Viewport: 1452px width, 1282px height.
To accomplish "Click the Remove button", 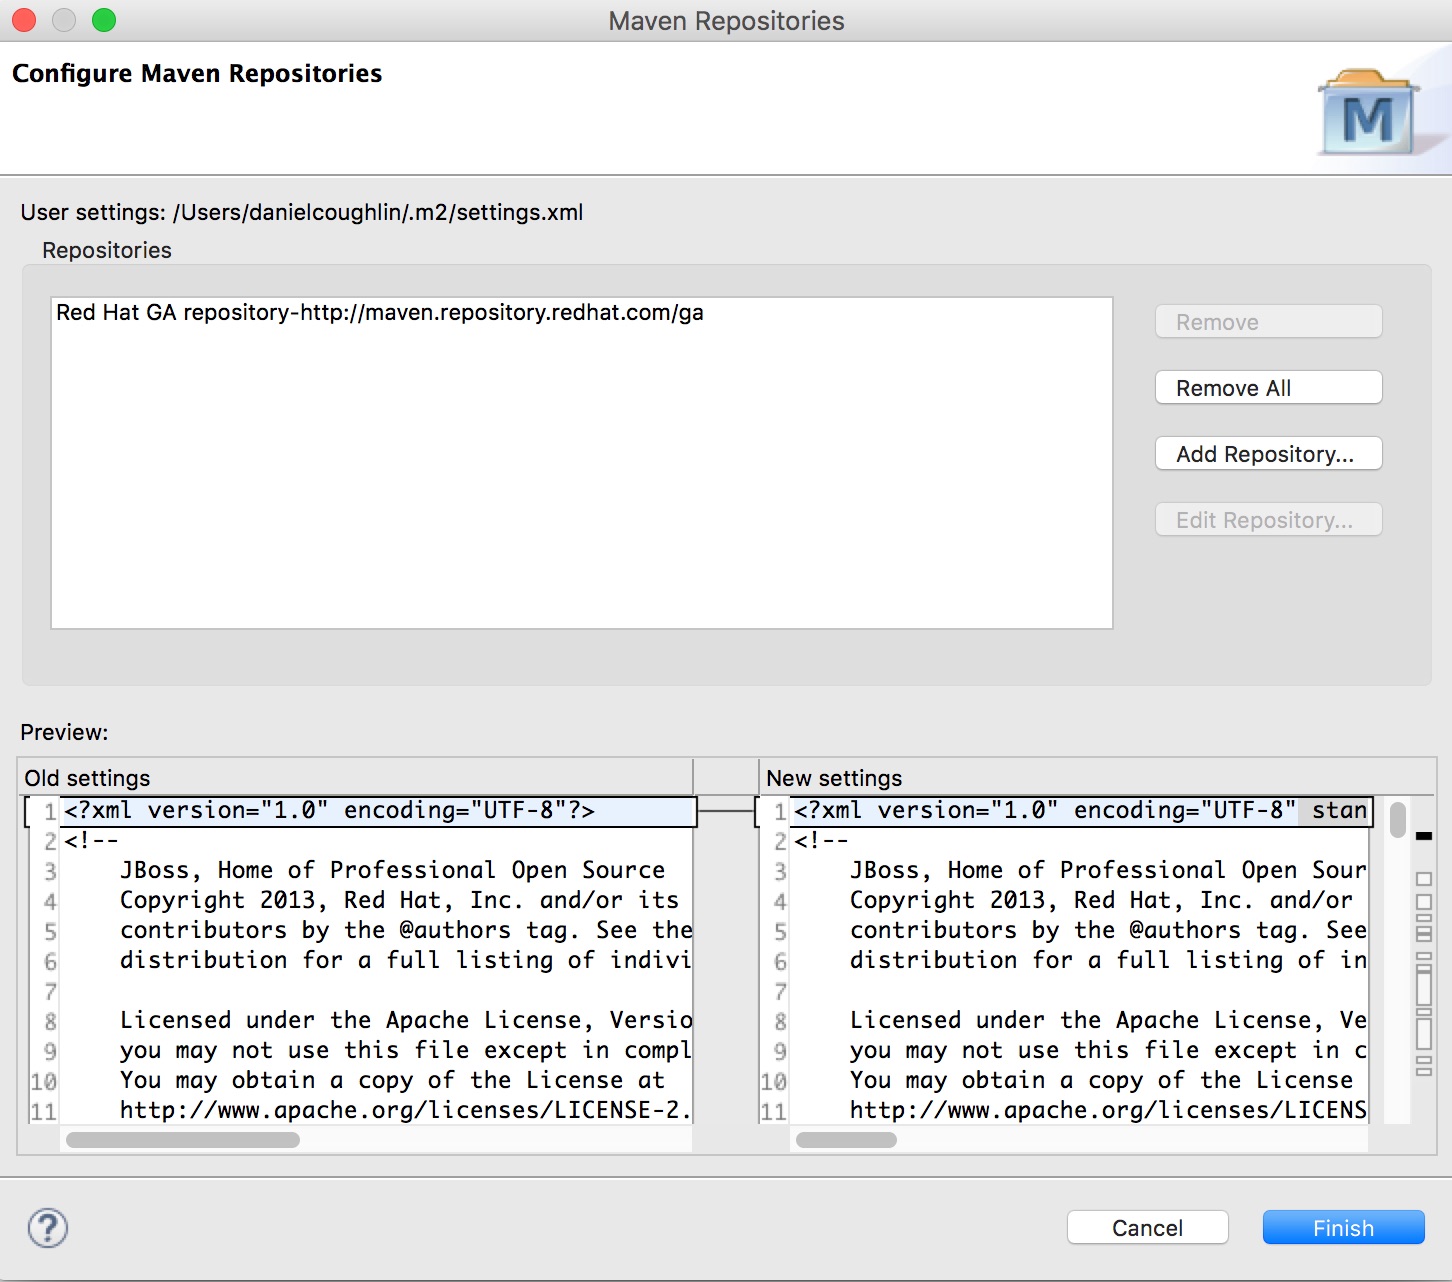I will (x=1268, y=322).
